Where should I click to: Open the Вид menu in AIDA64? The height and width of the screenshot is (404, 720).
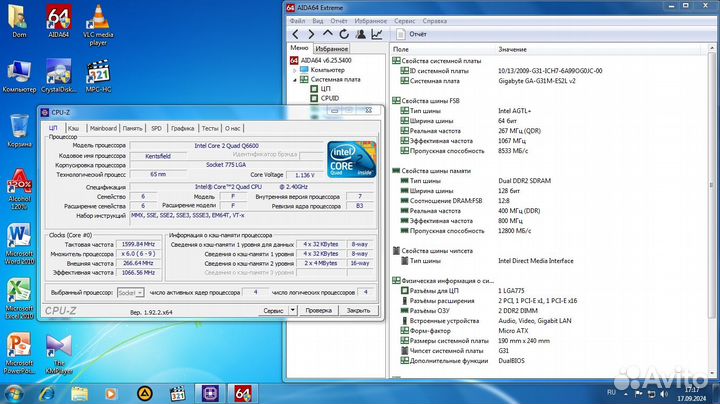pos(318,21)
